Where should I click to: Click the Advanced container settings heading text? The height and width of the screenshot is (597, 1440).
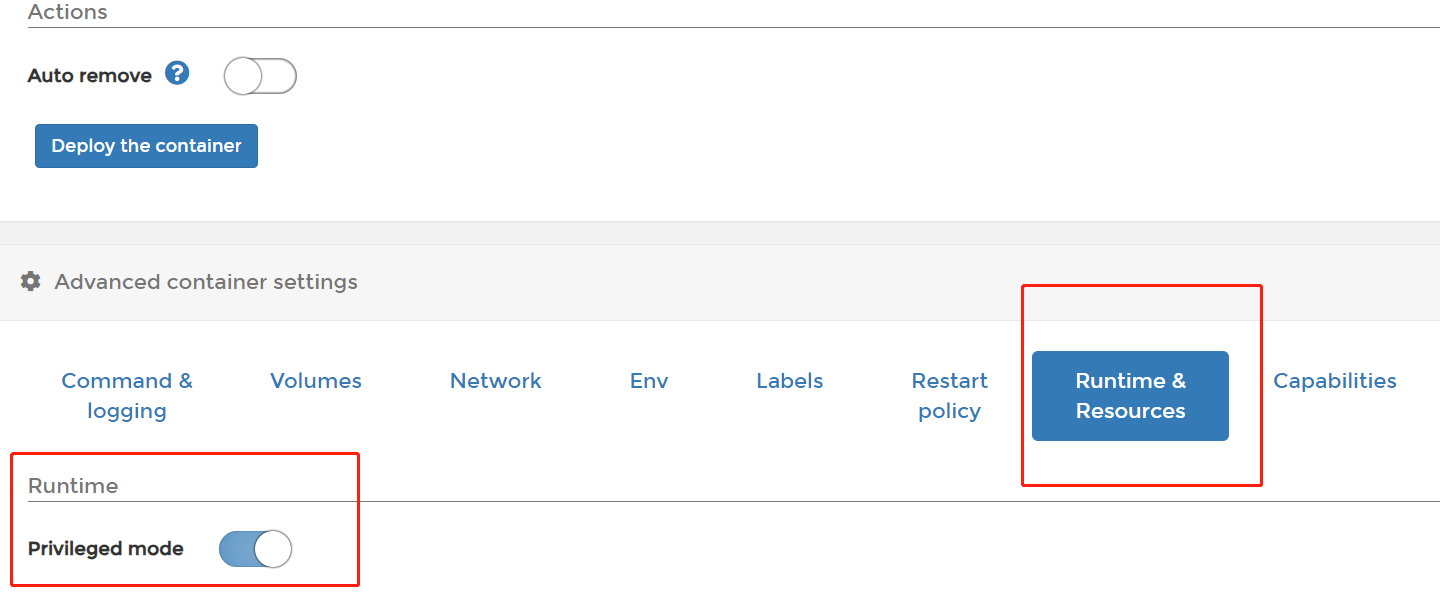[x=206, y=282]
